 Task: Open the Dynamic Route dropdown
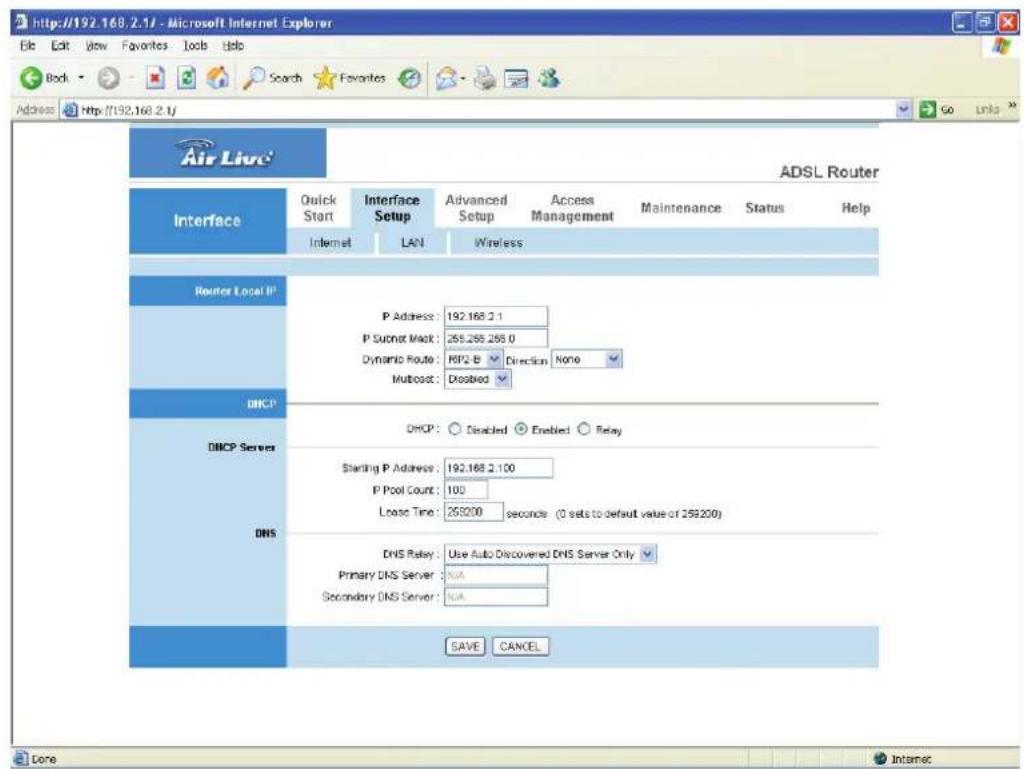point(473,359)
